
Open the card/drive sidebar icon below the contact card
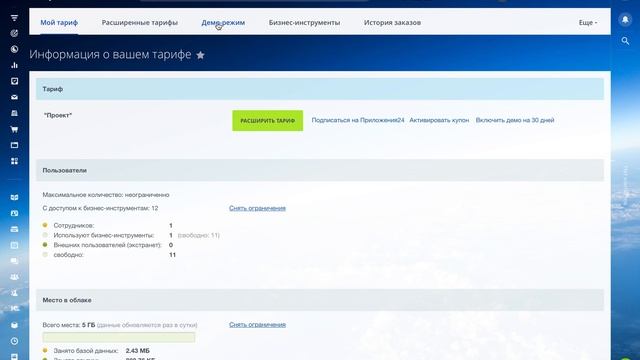pos(14,229)
